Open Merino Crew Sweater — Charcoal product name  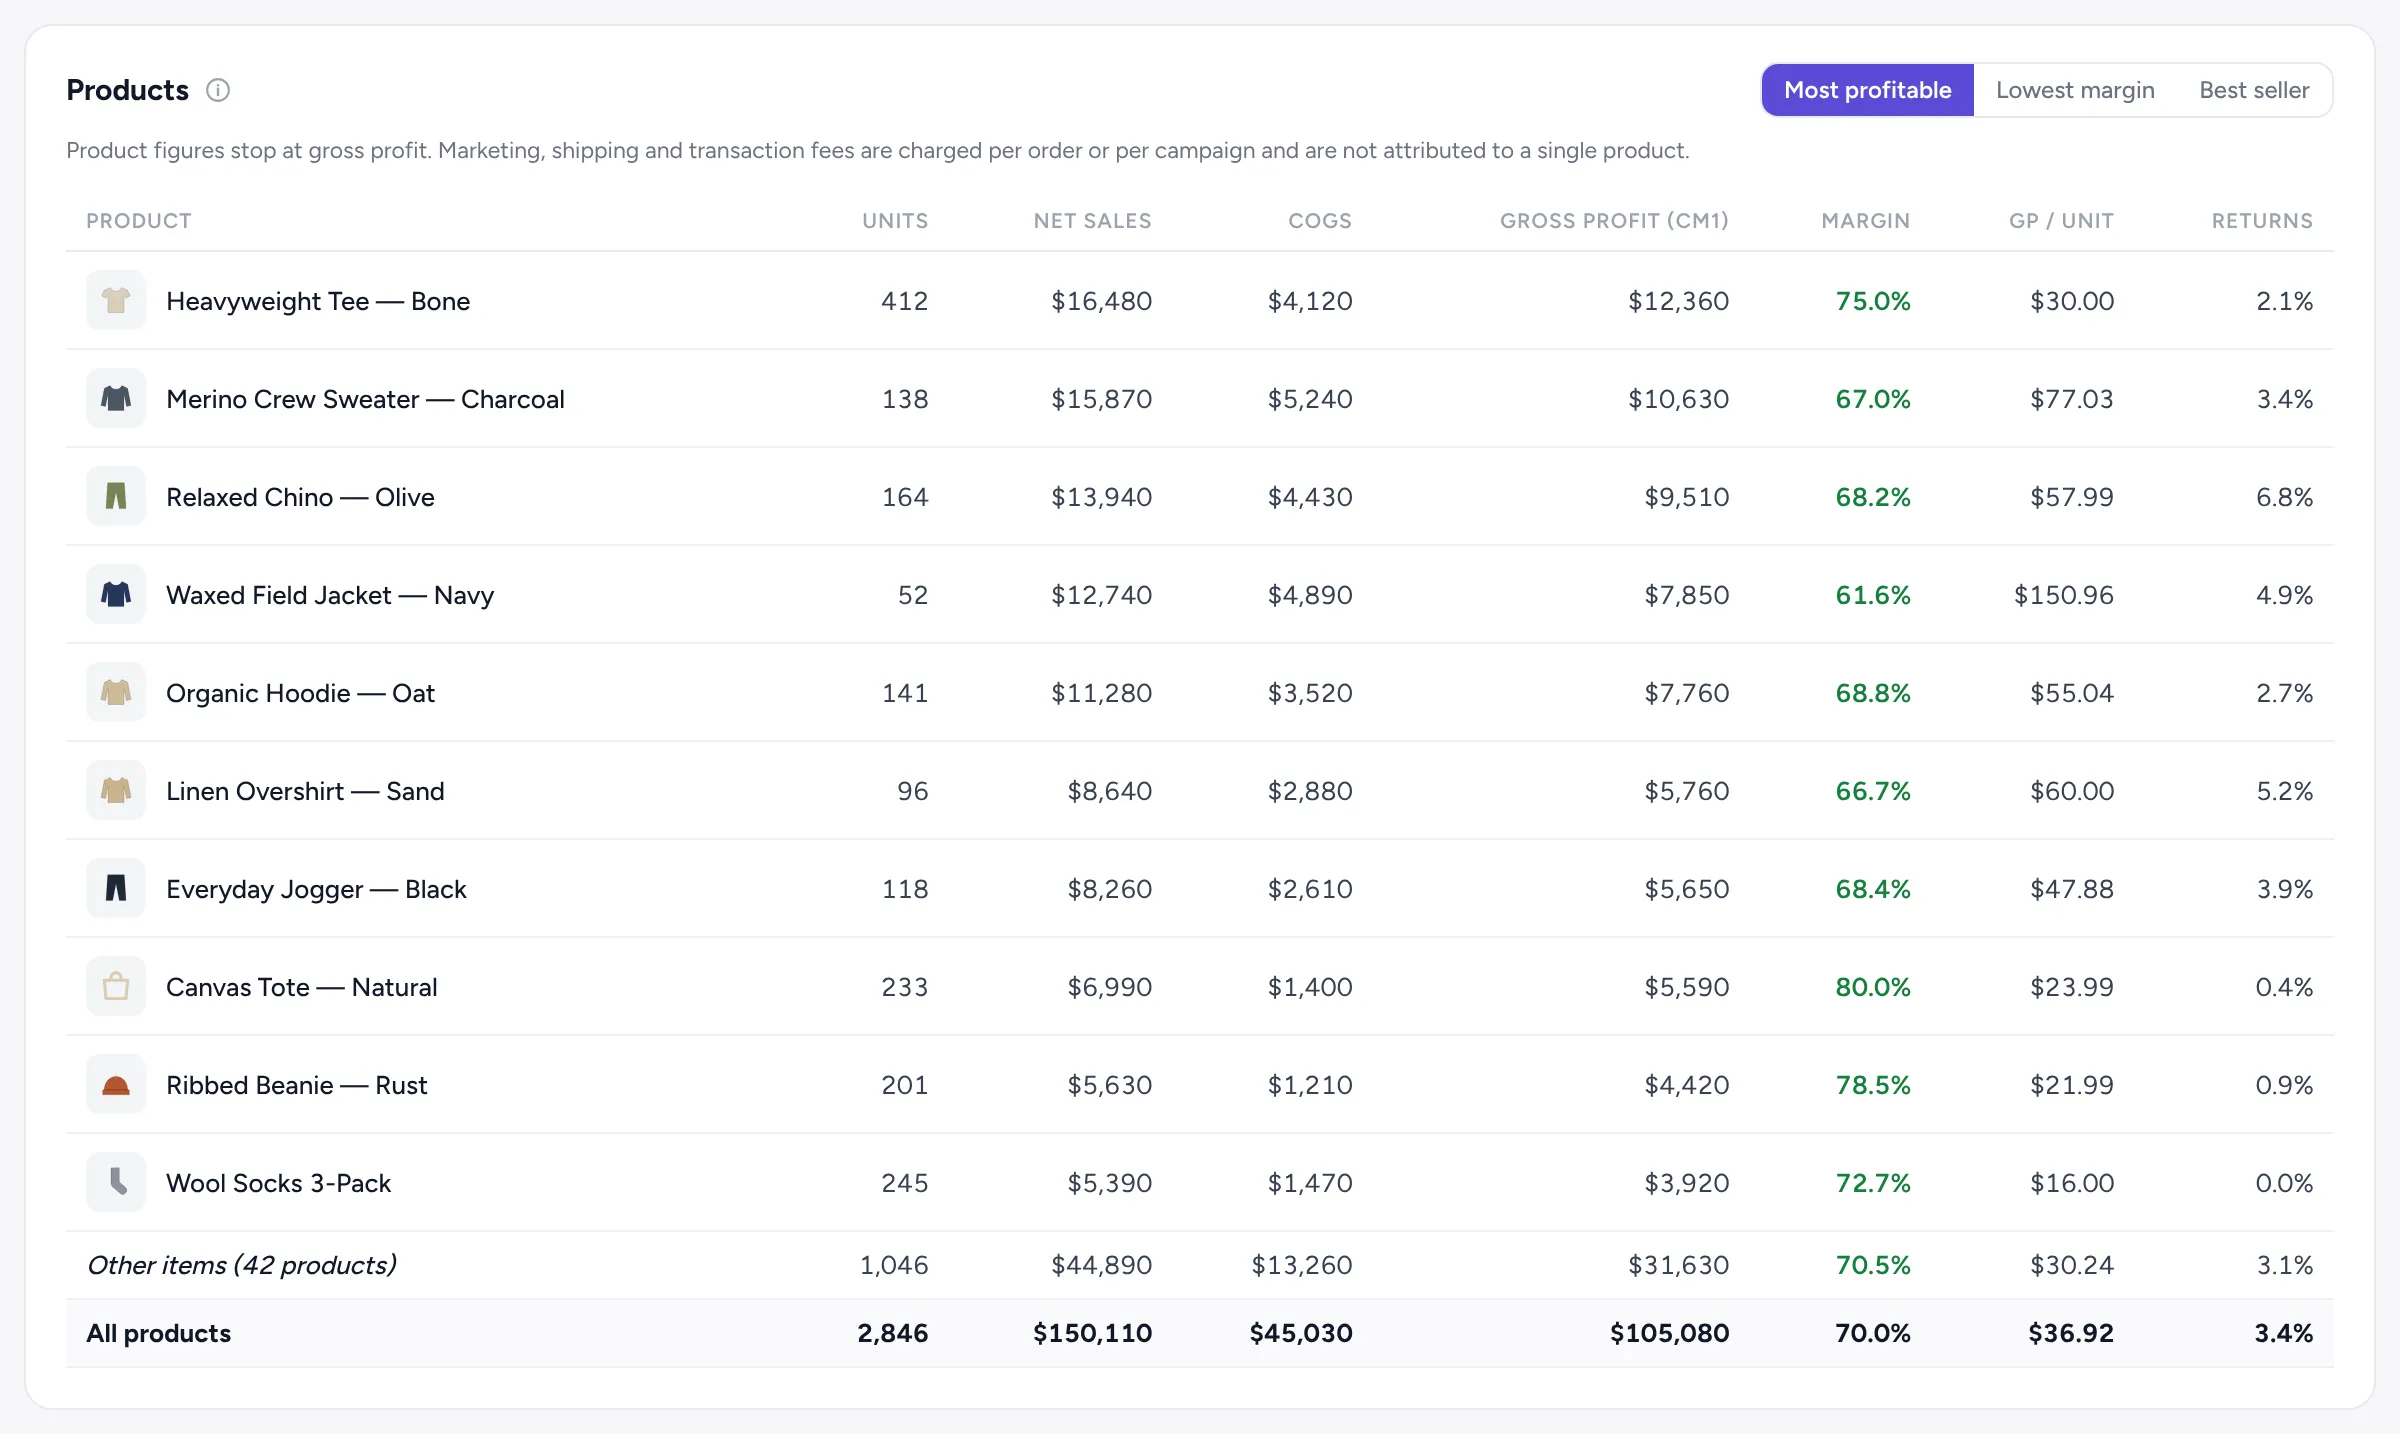(x=365, y=398)
